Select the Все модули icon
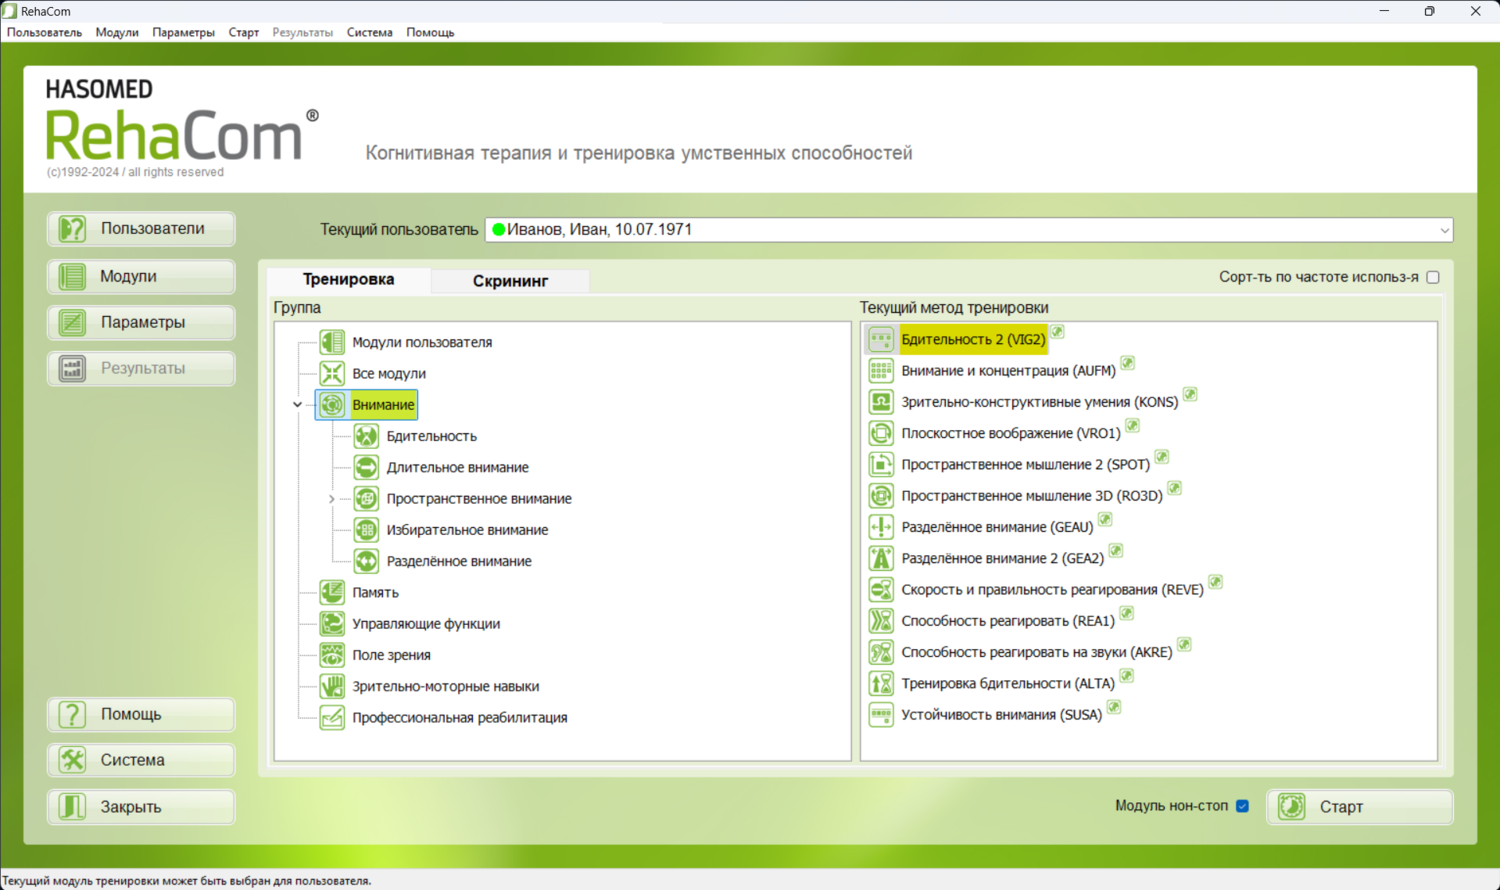This screenshot has width=1500, height=890. click(332, 373)
